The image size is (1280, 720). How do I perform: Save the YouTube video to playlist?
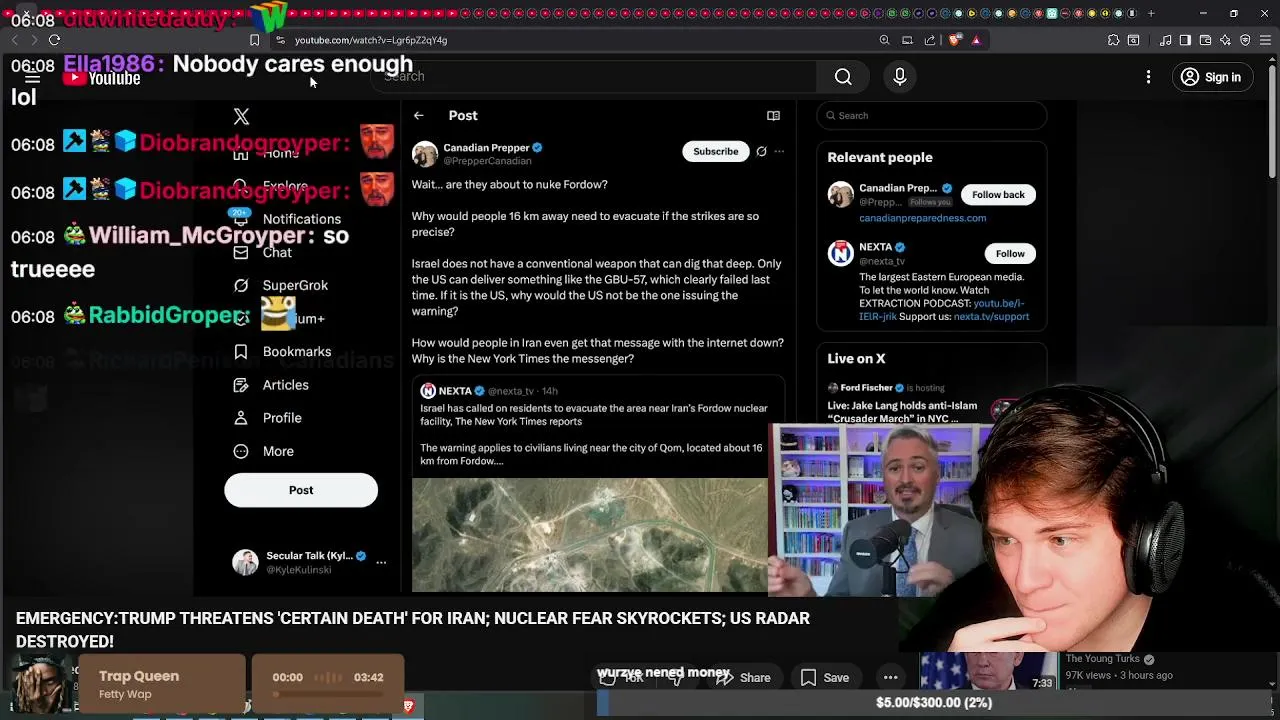pyautogui.click(x=825, y=678)
